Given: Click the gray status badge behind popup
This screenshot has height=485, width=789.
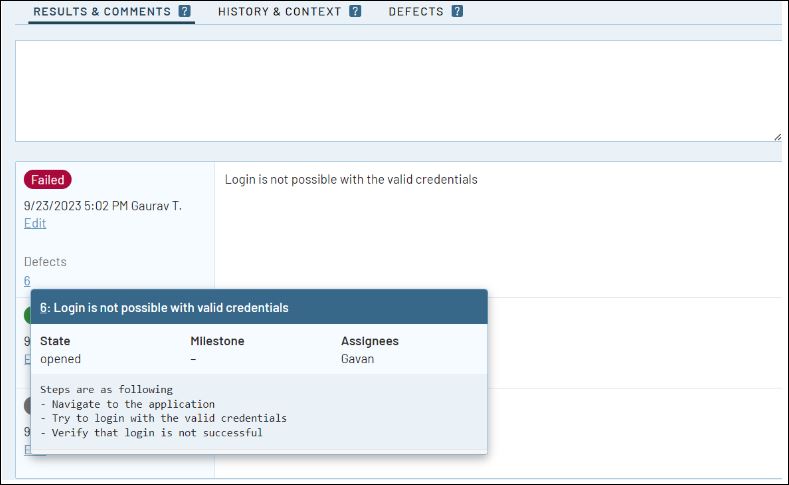Looking at the screenshot, I should (27, 406).
